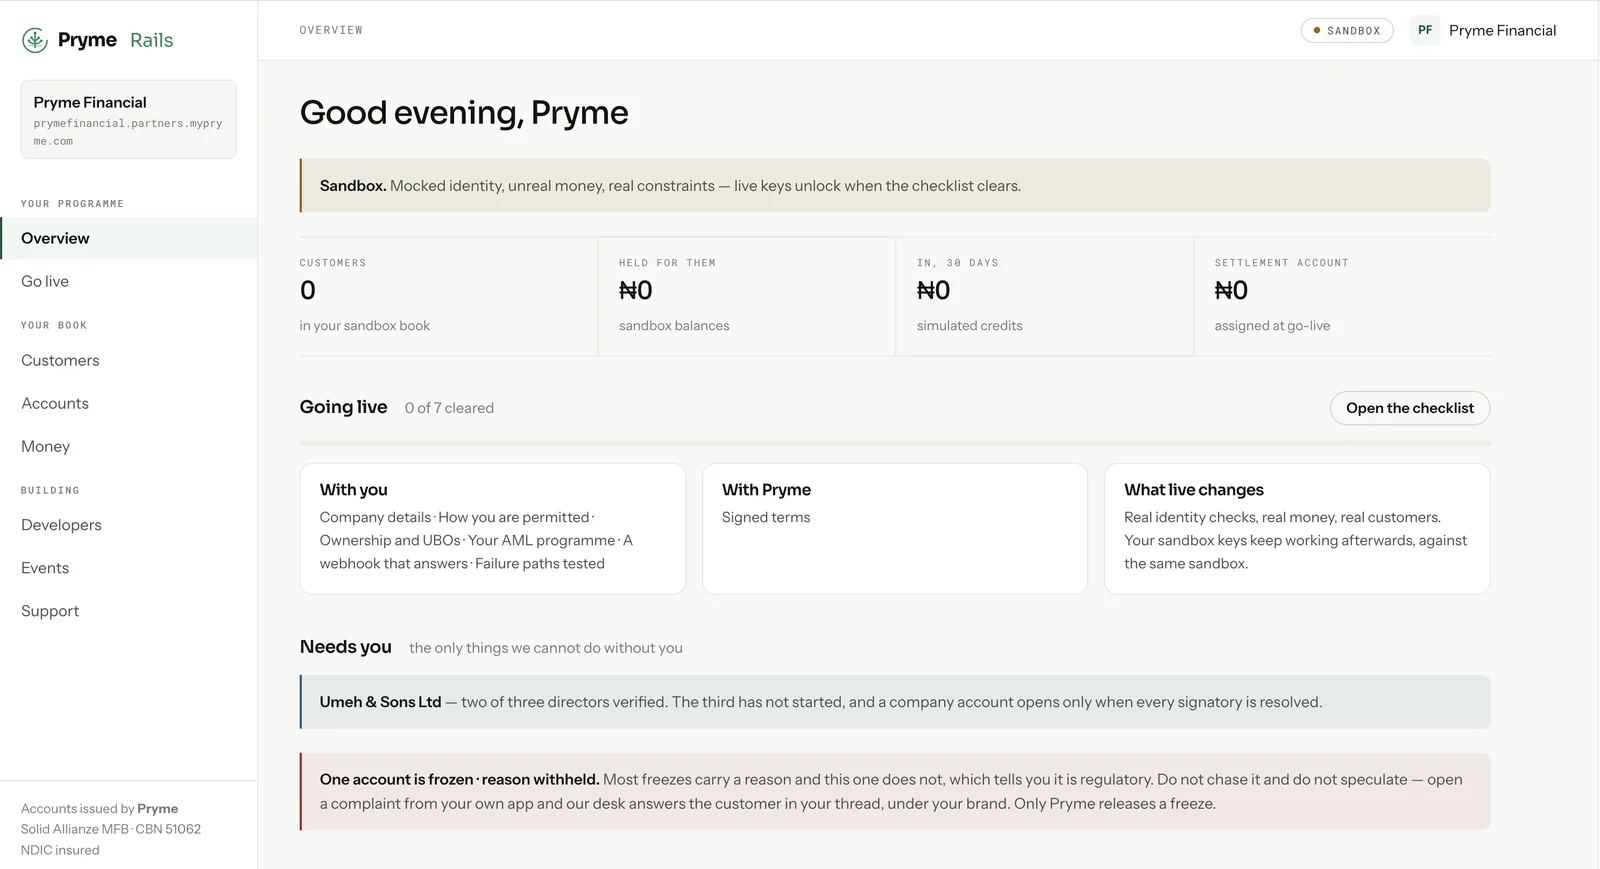Click the Sandbox info banner
Viewport: 1600px width, 869px height.
[x=895, y=185]
